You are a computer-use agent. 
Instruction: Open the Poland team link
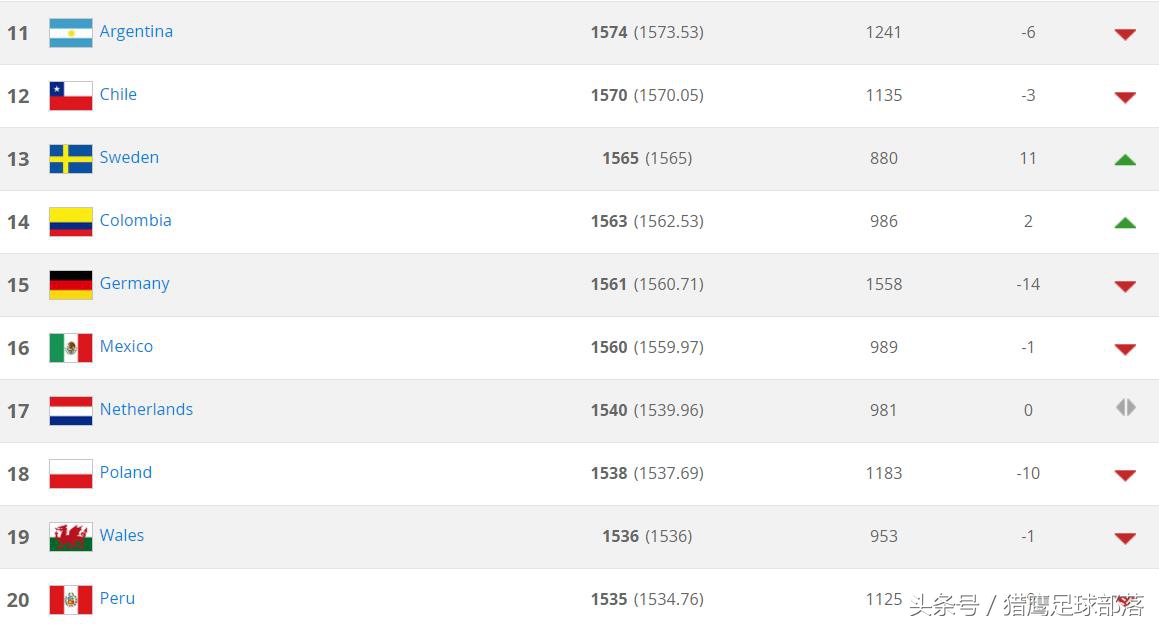[x=126, y=472]
